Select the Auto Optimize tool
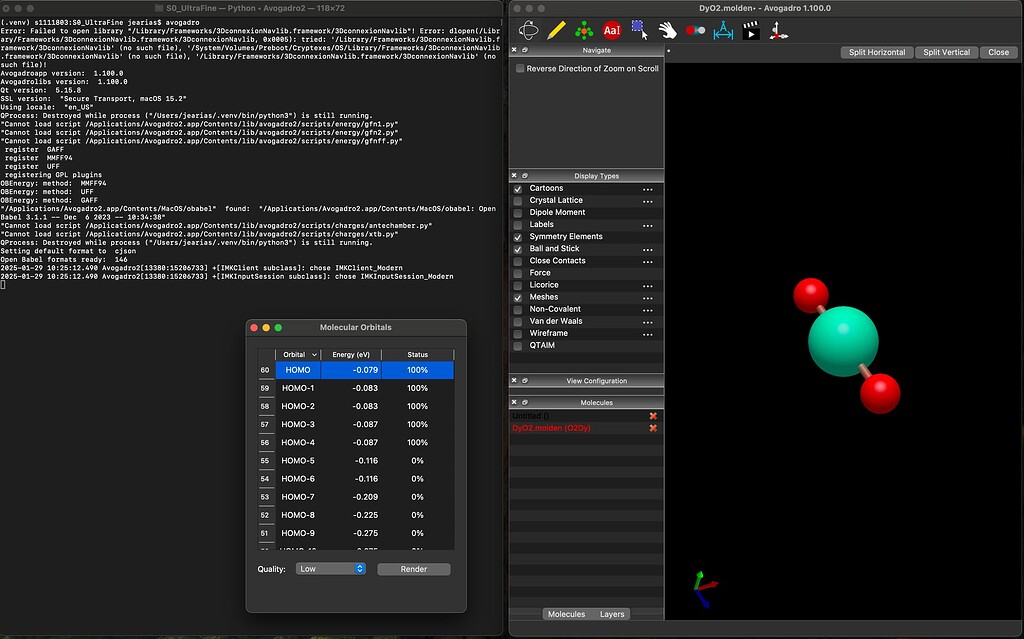The width and height of the screenshot is (1024, 639). pyautogui.click(x=585, y=30)
